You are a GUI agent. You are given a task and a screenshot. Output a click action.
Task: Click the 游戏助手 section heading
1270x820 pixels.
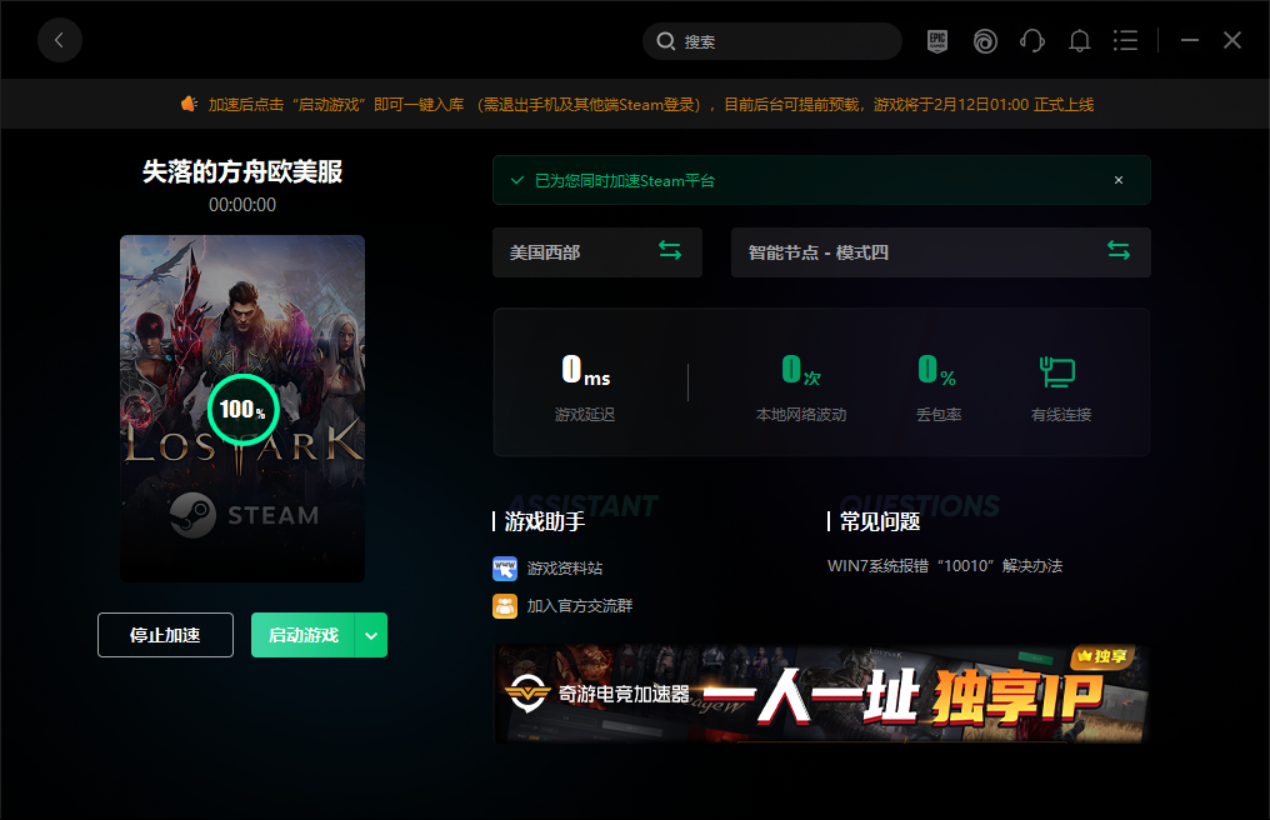coord(545,521)
